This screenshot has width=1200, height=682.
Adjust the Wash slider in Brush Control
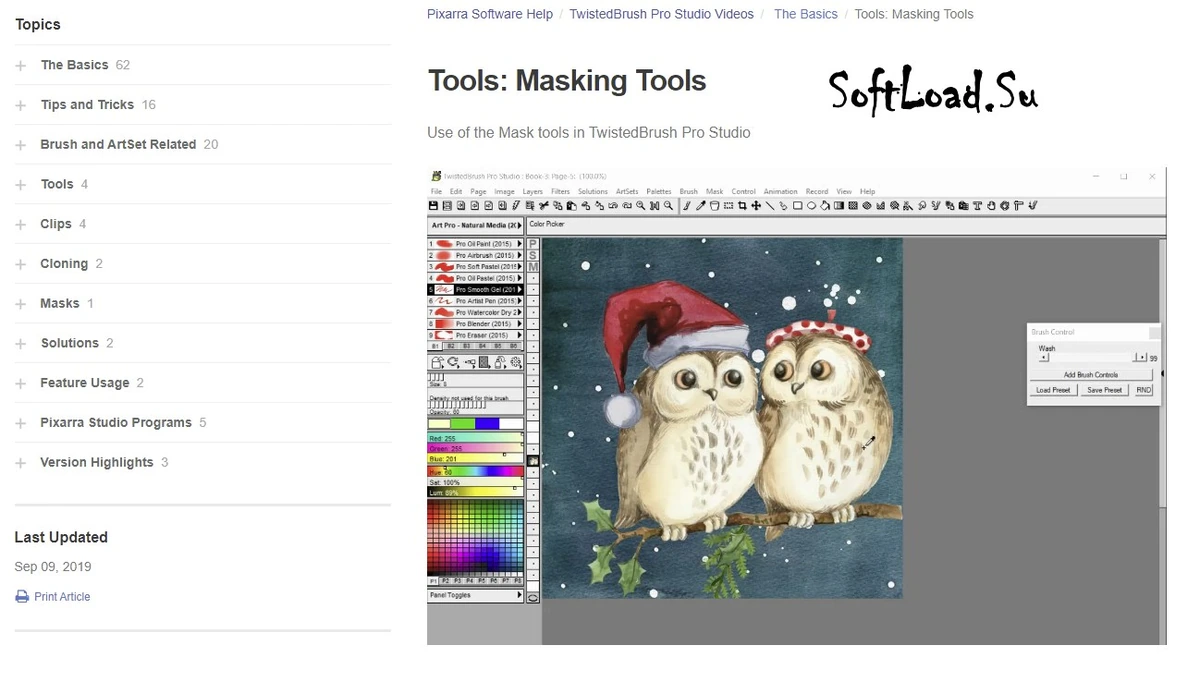click(1091, 357)
